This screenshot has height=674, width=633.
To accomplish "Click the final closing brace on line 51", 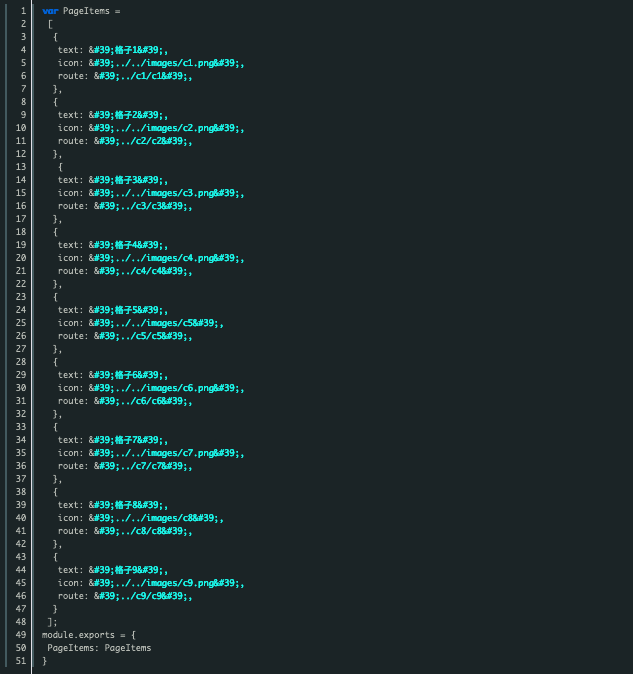I will pos(44,661).
